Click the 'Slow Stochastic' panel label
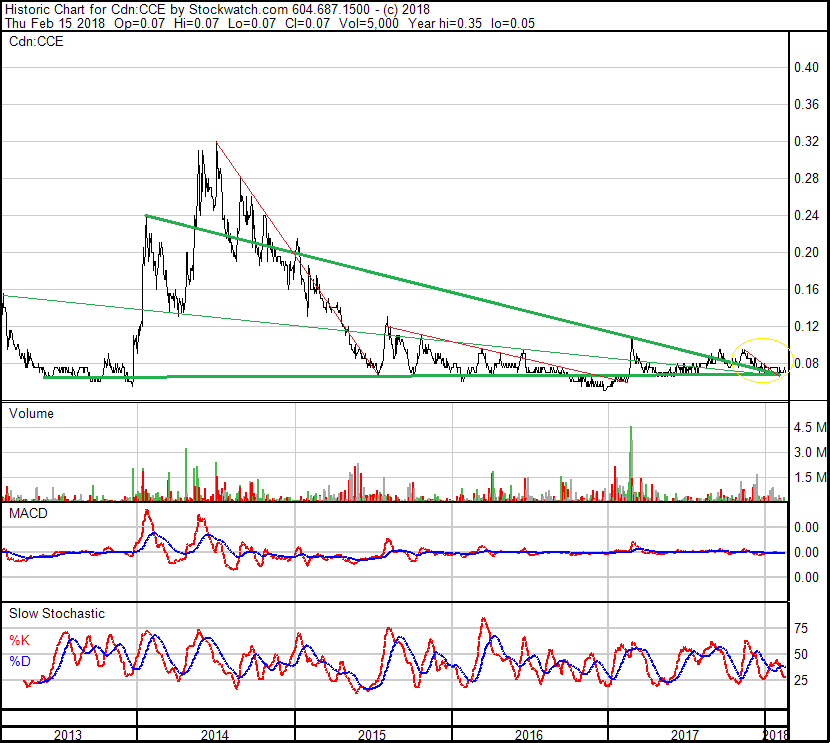The image size is (830, 743). 57,613
